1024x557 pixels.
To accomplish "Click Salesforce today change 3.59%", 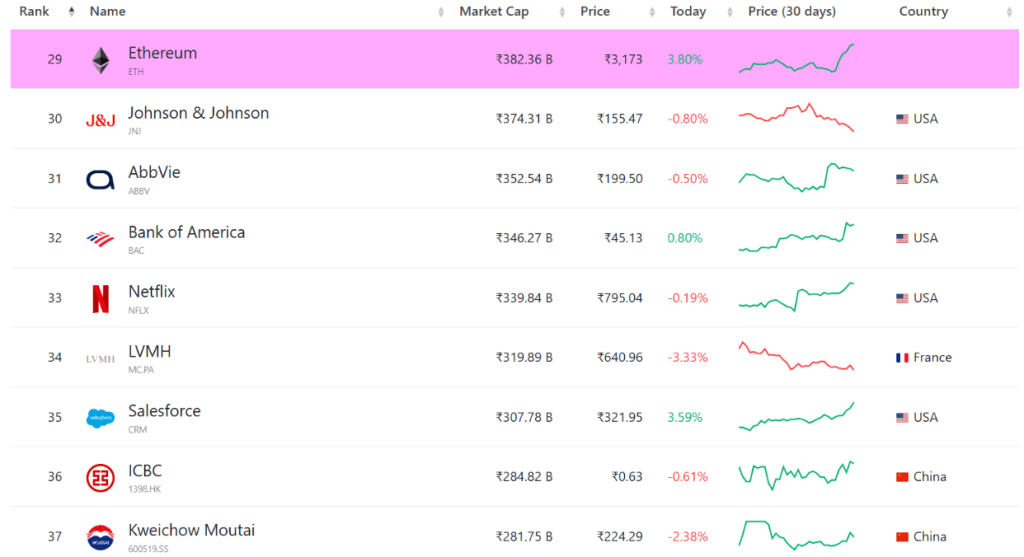I will point(685,417).
